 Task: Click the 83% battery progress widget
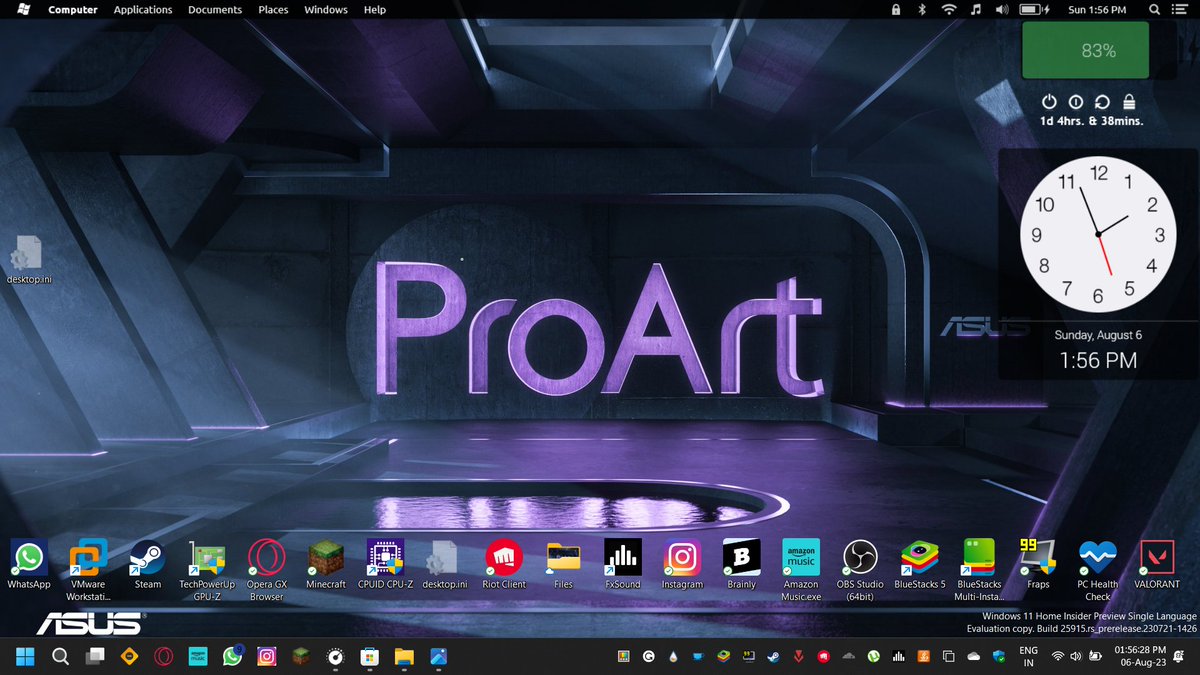(x=1085, y=49)
